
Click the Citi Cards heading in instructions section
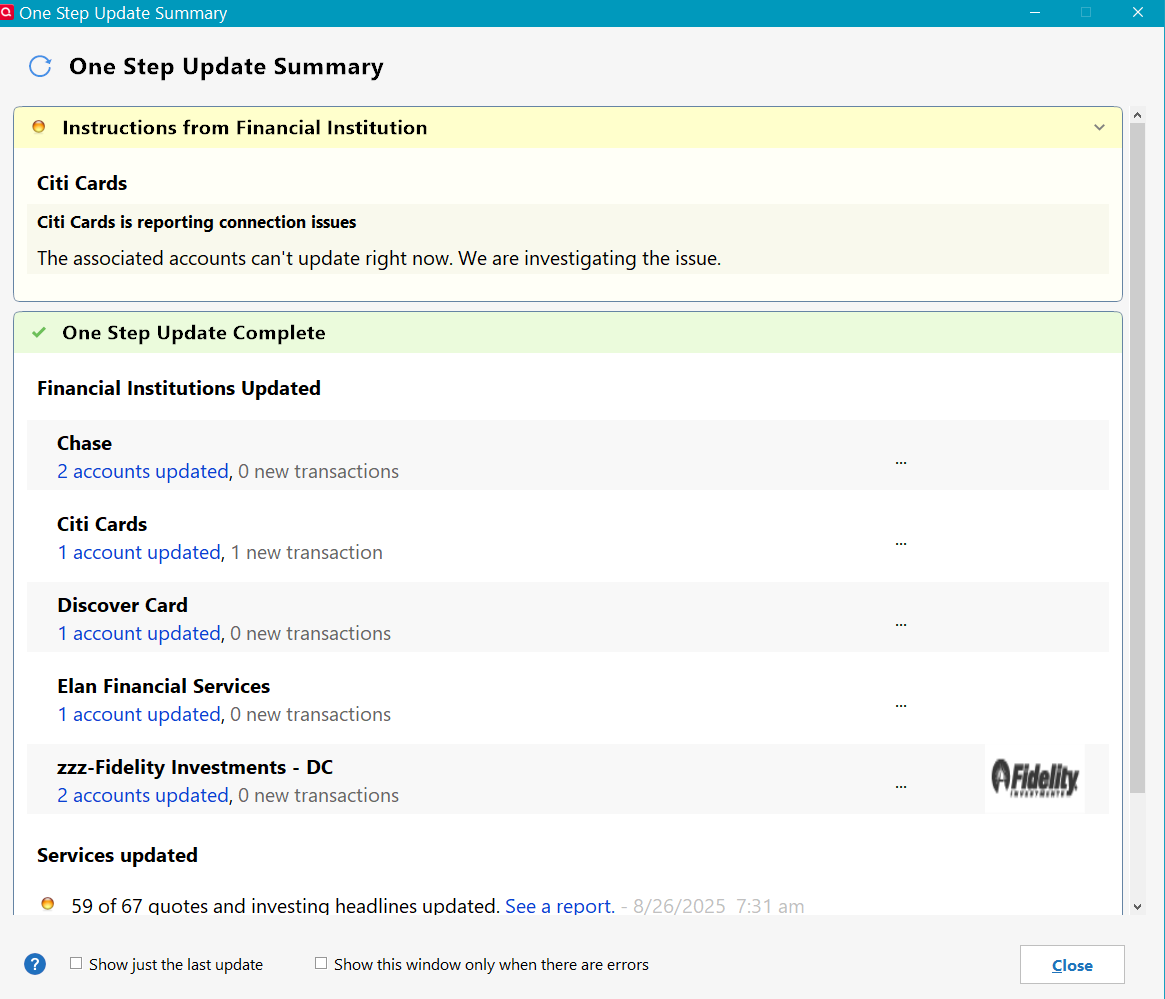click(82, 183)
